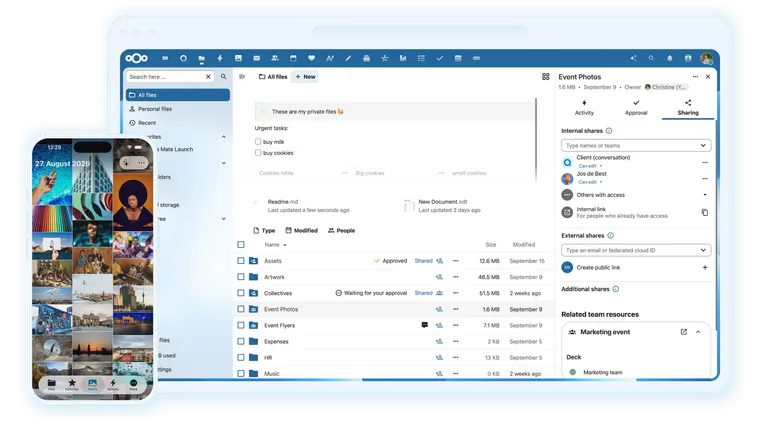Open the Forms list icon app
Viewport: 760px width, 434px height.
pos(421,58)
